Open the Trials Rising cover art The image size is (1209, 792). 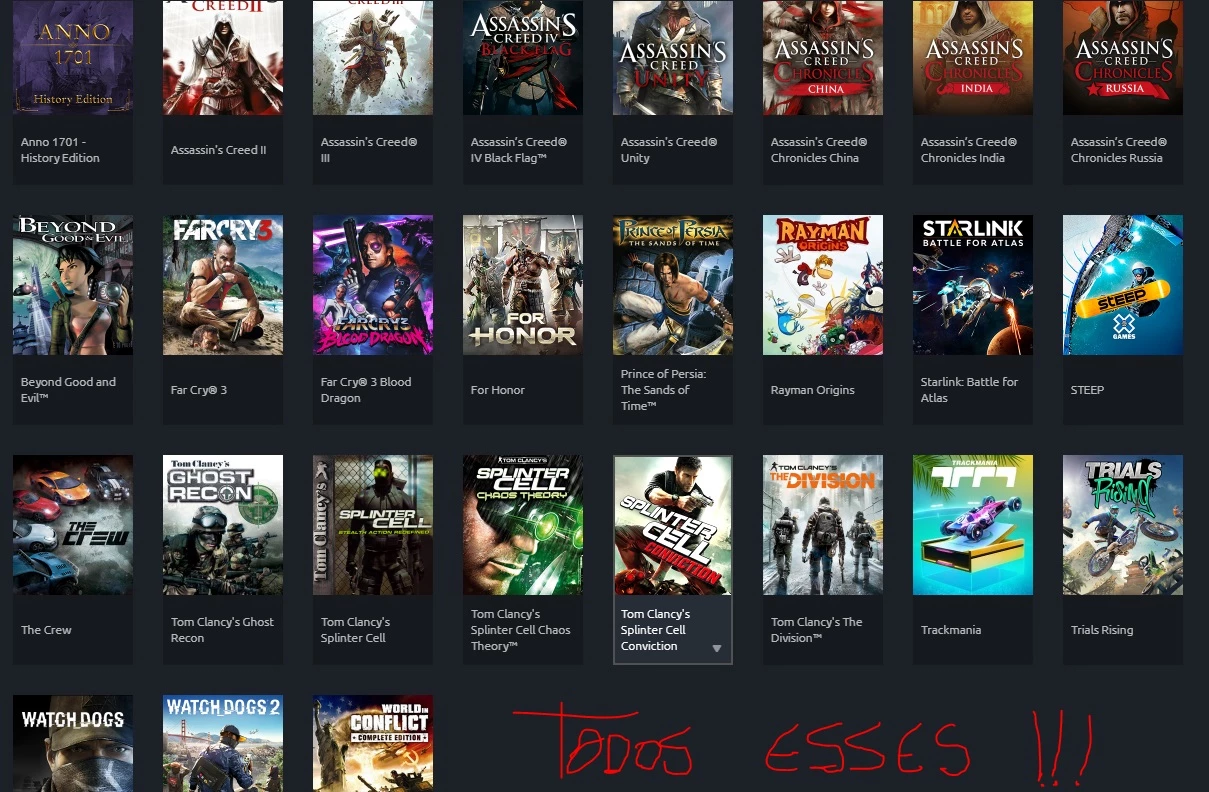(x=1123, y=525)
